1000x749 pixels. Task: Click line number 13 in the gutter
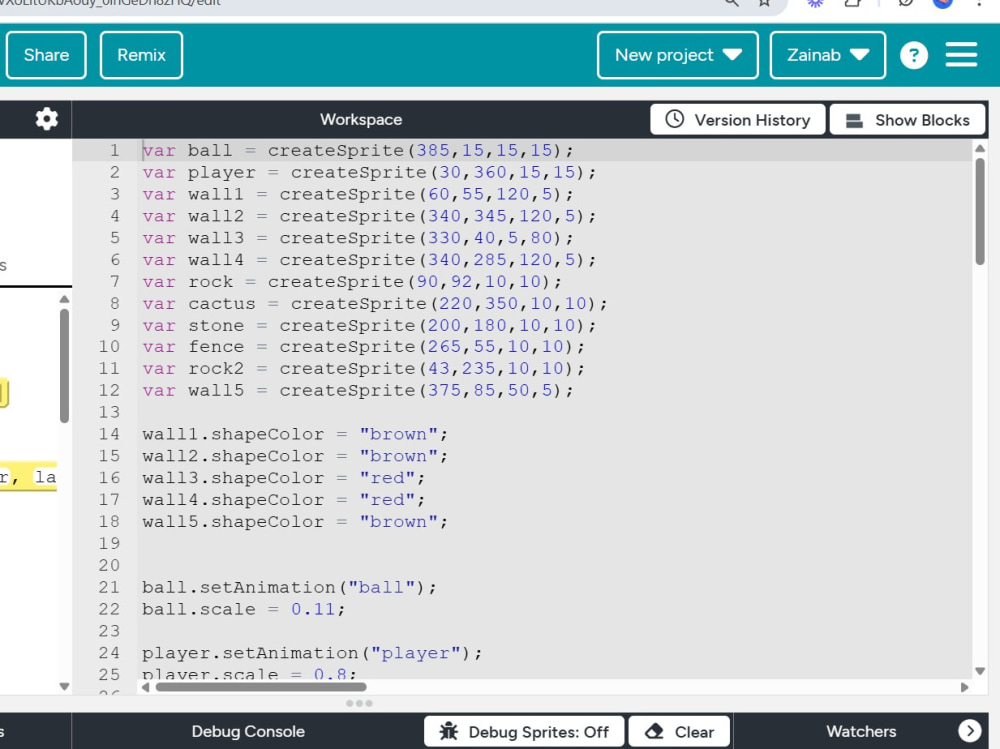[x=109, y=412]
